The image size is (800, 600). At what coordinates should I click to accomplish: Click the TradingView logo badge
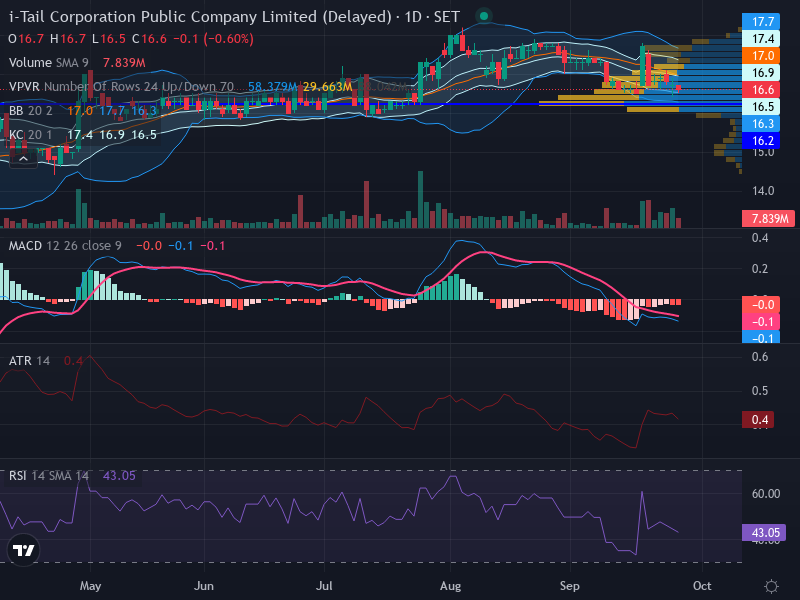[x=23, y=550]
